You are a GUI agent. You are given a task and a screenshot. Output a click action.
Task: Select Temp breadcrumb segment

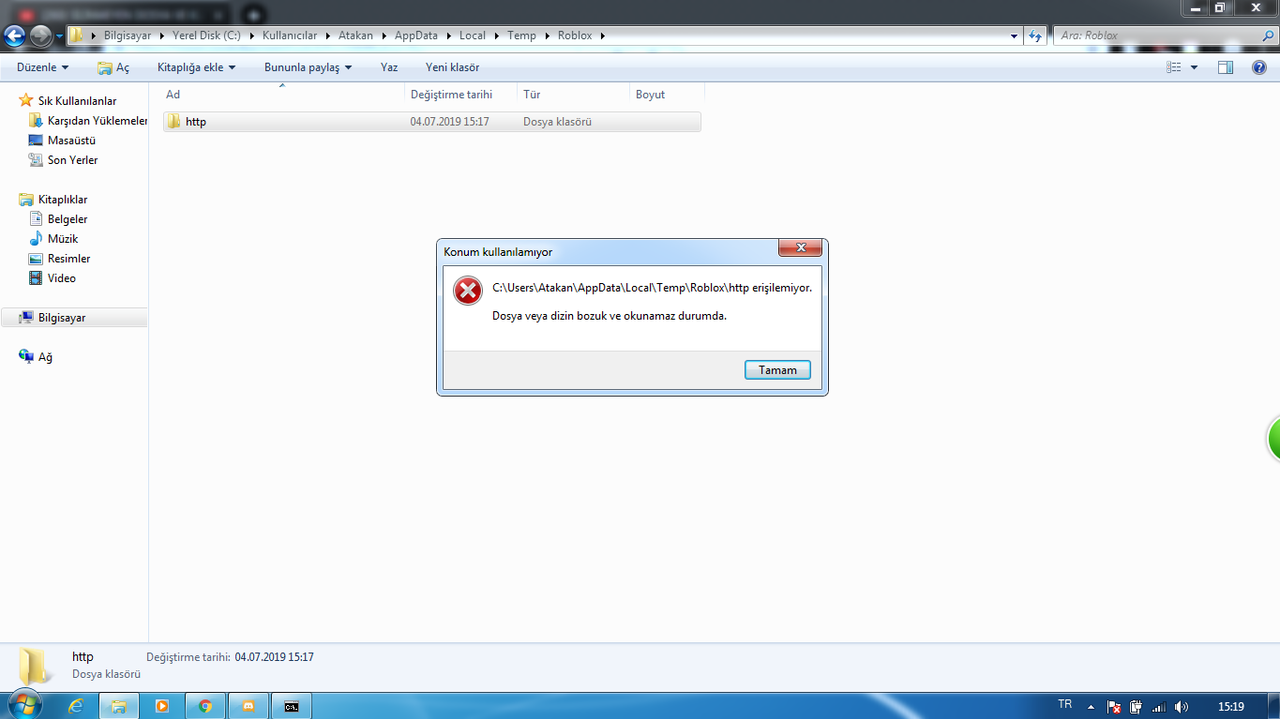[x=521, y=36]
